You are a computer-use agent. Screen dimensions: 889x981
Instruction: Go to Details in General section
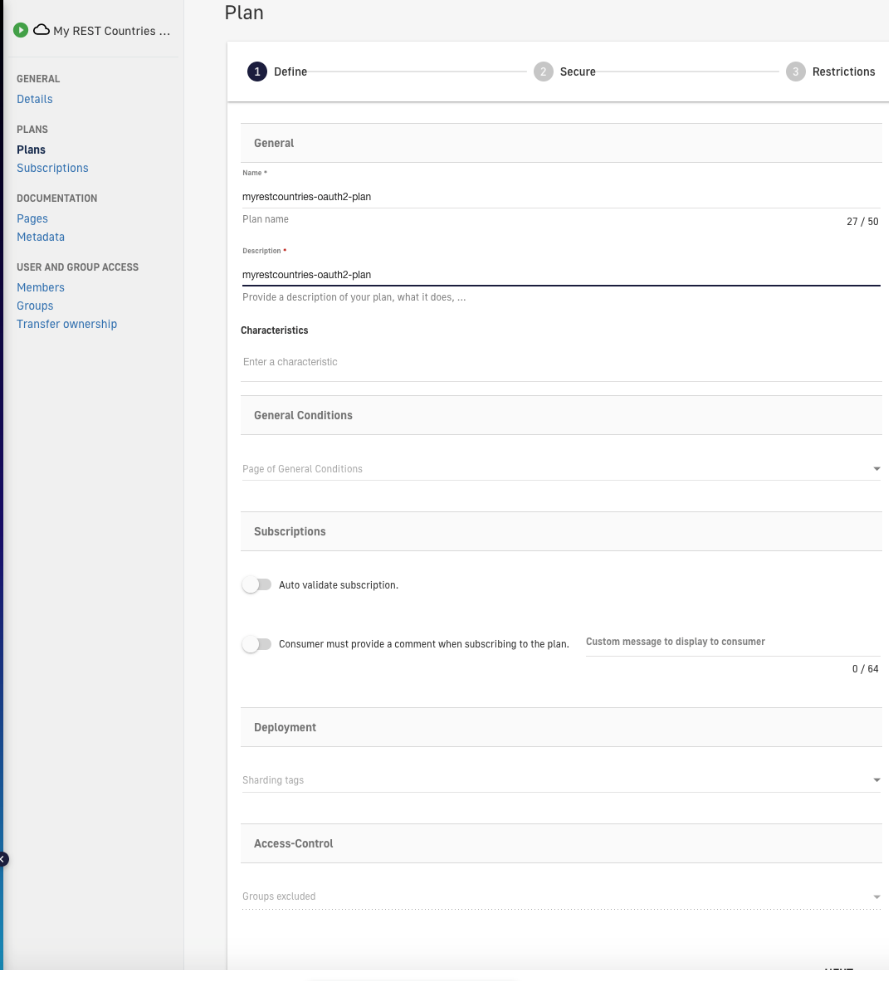[34, 99]
